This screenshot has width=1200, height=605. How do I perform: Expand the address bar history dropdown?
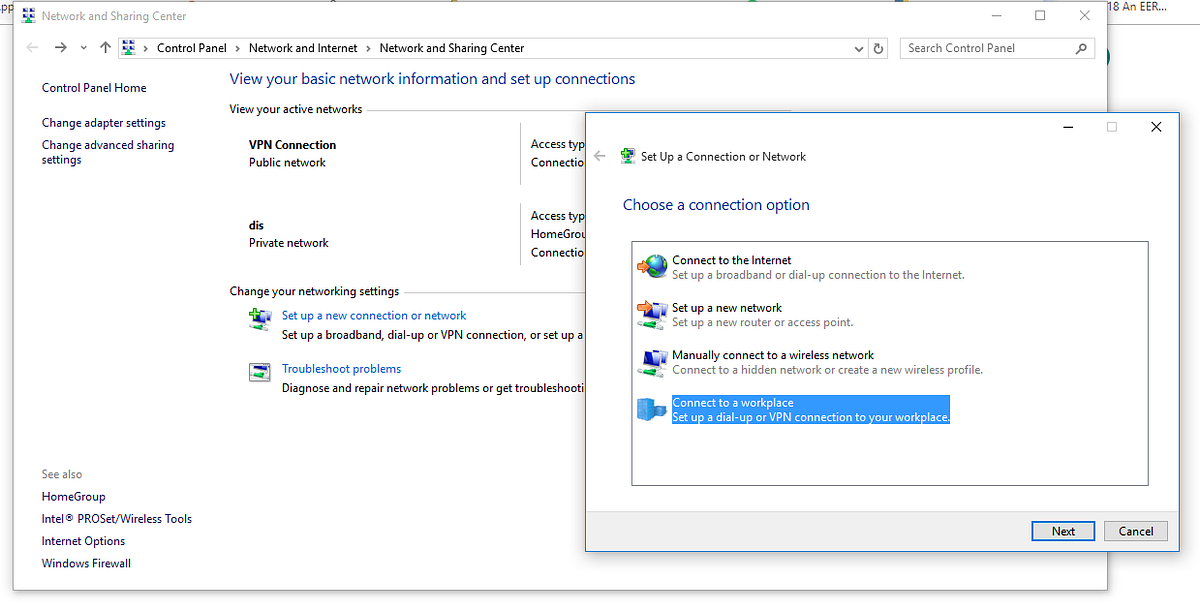860,48
